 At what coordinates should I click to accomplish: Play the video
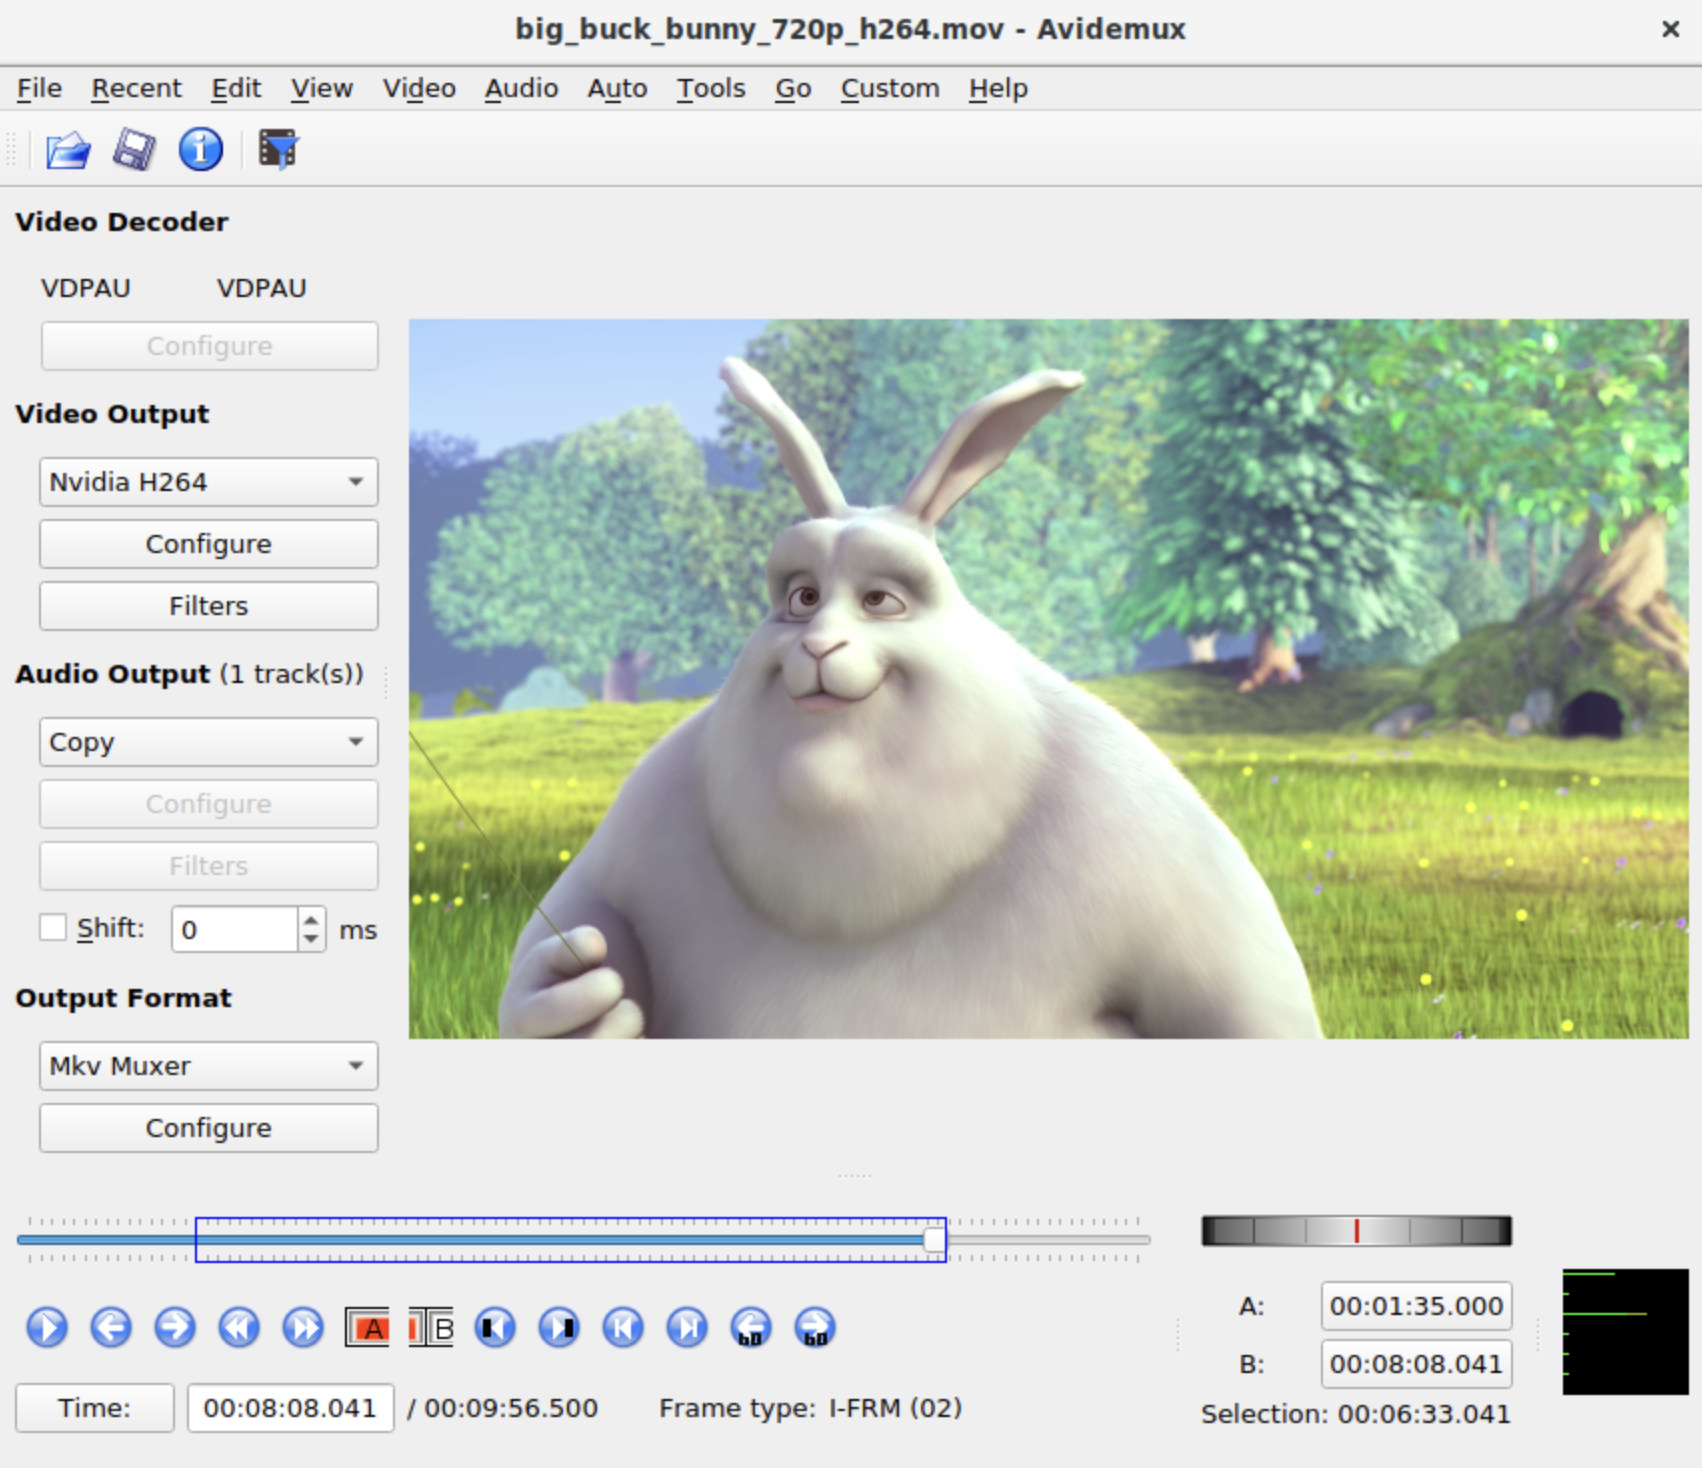[47, 1327]
